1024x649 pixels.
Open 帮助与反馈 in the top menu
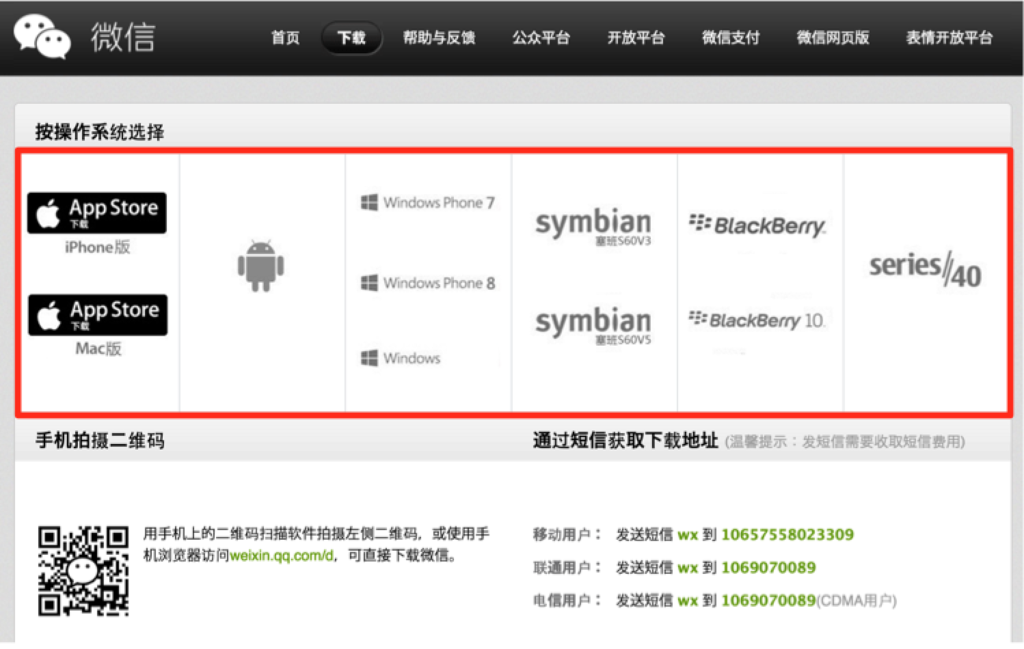point(439,38)
